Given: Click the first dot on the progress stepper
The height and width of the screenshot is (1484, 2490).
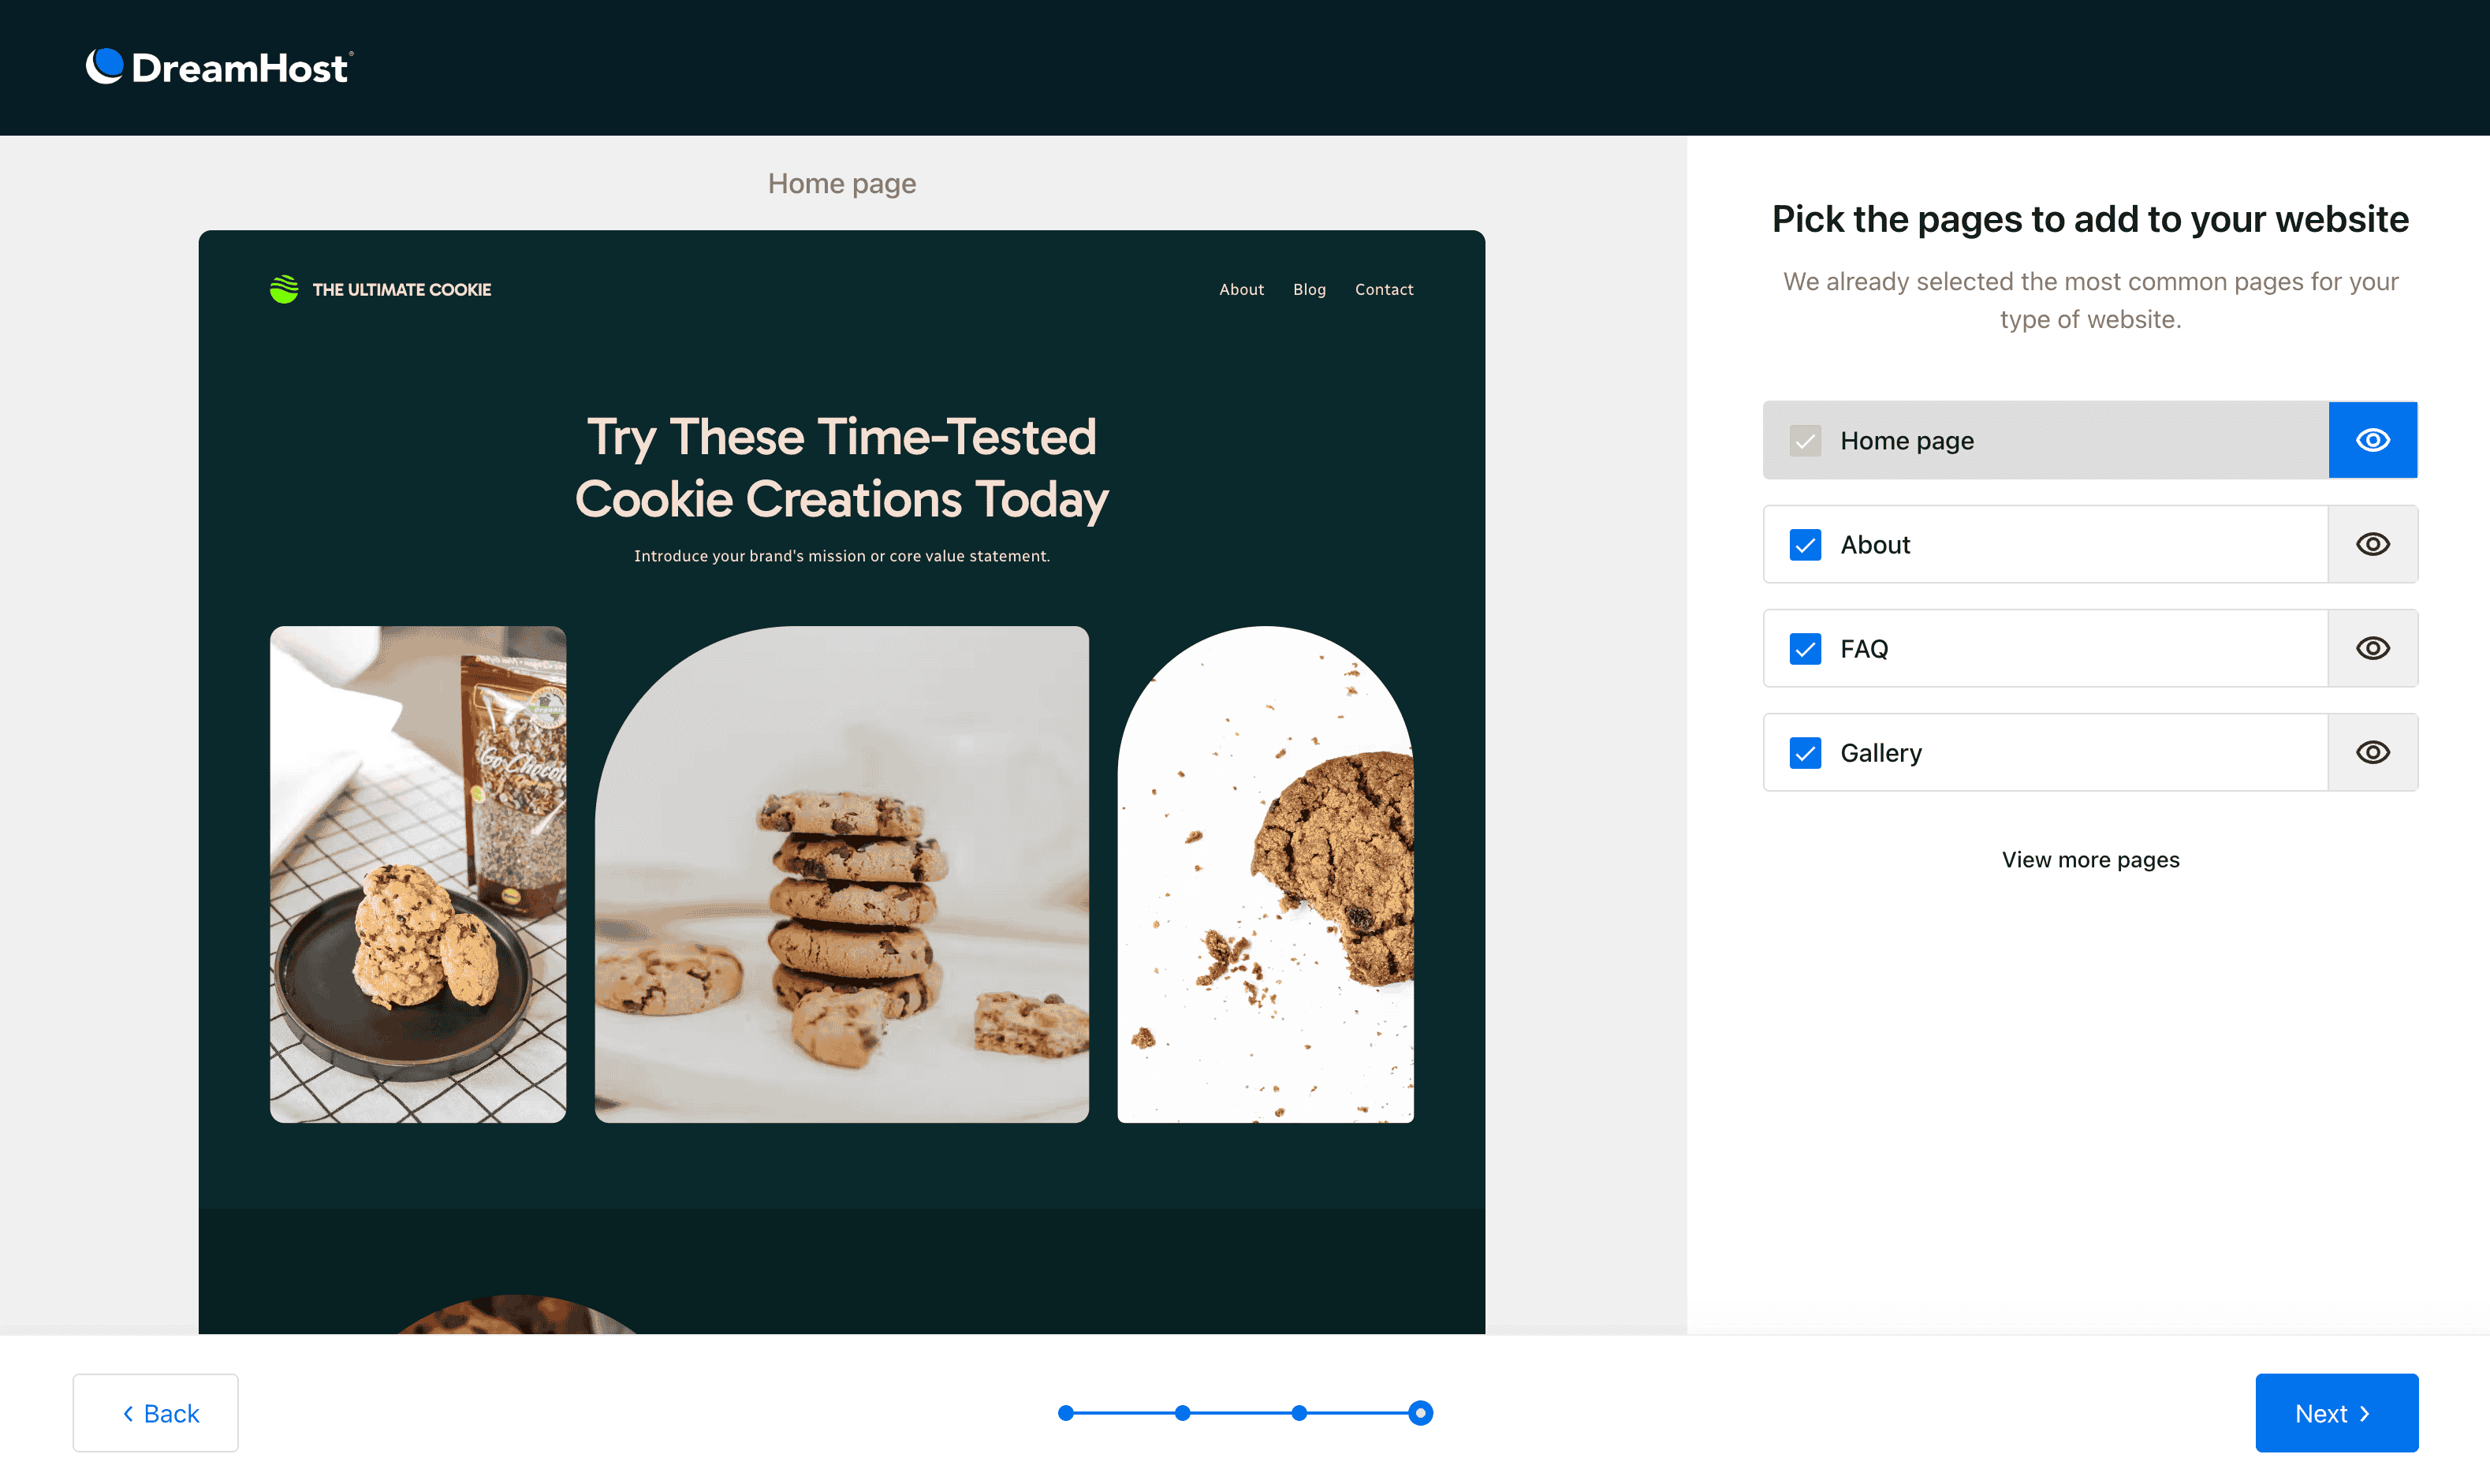Looking at the screenshot, I should pyautogui.click(x=1067, y=1413).
